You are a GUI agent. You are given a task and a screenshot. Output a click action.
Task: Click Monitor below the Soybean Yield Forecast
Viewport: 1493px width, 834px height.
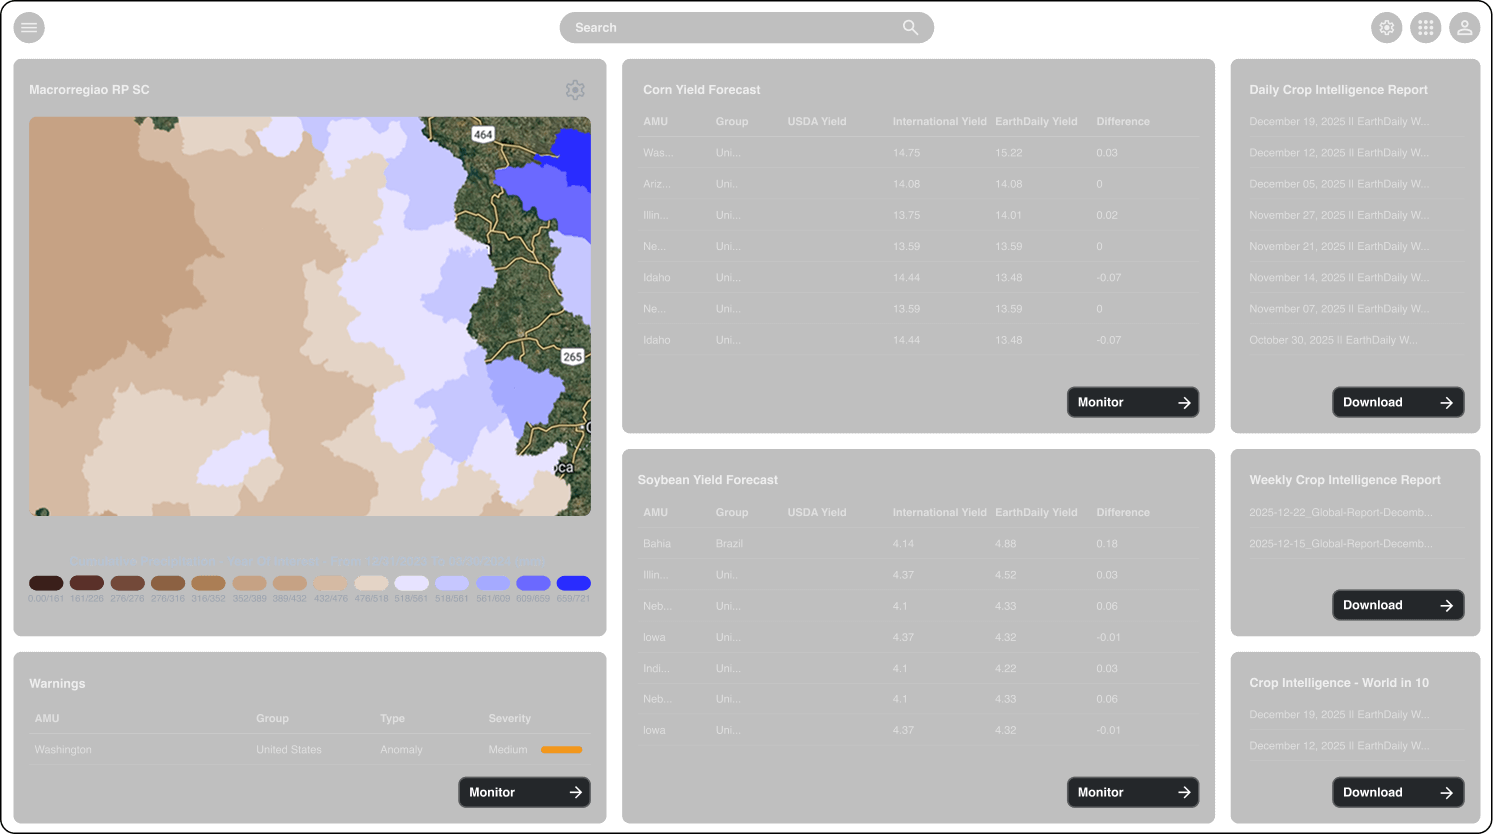click(1133, 792)
